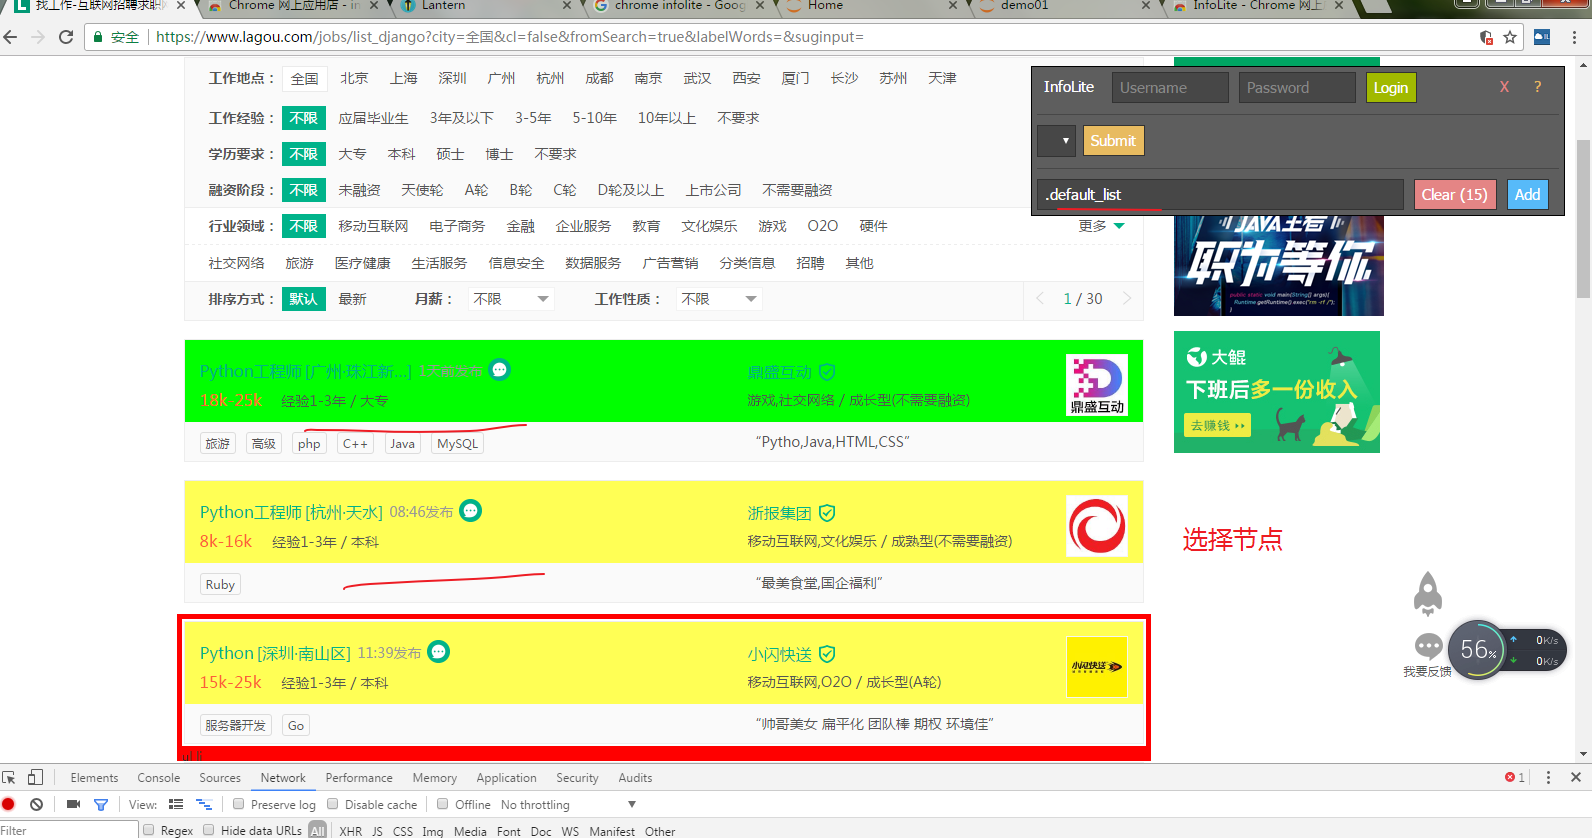Open InfoLite help question mark
The width and height of the screenshot is (1592, 838).
point(1537,87)
